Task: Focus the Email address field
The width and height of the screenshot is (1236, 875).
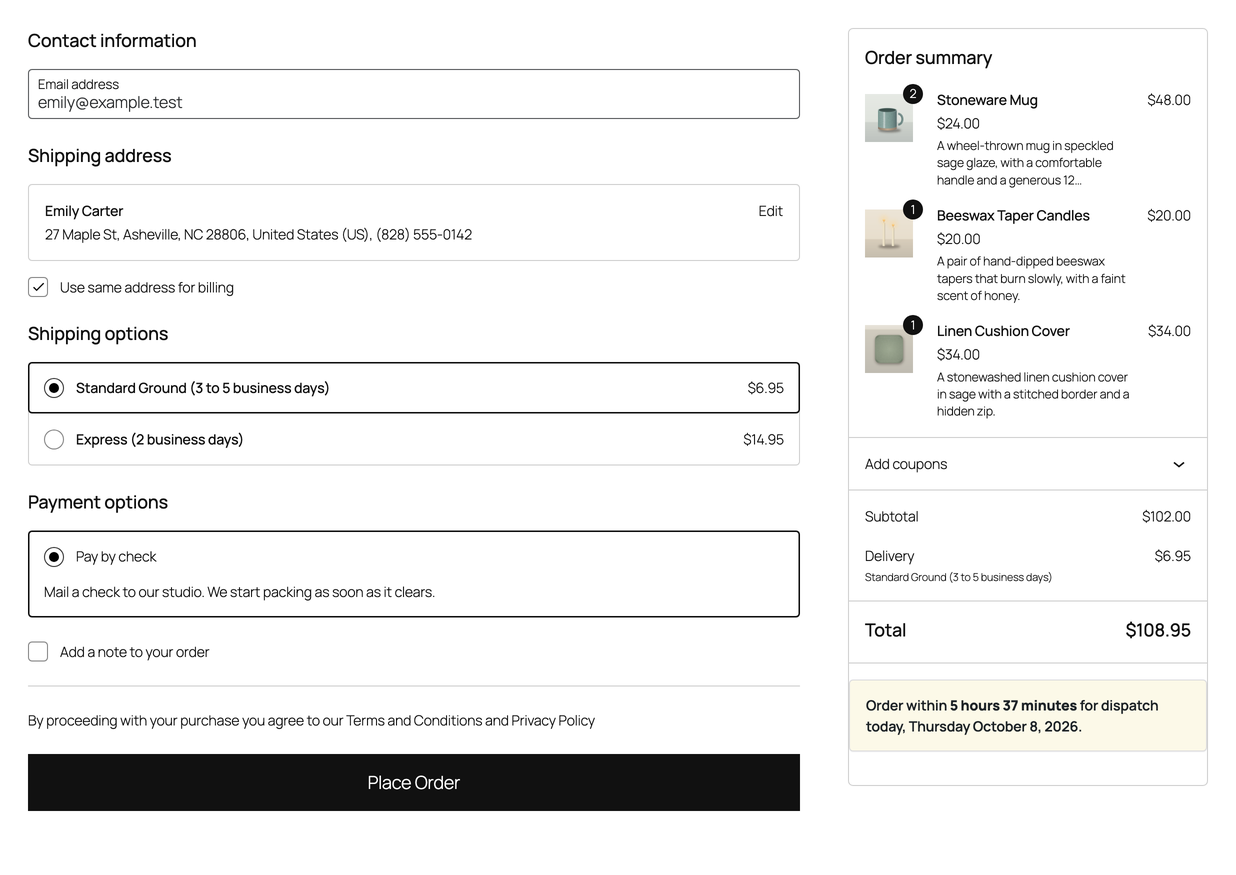Action: point(414,94)
